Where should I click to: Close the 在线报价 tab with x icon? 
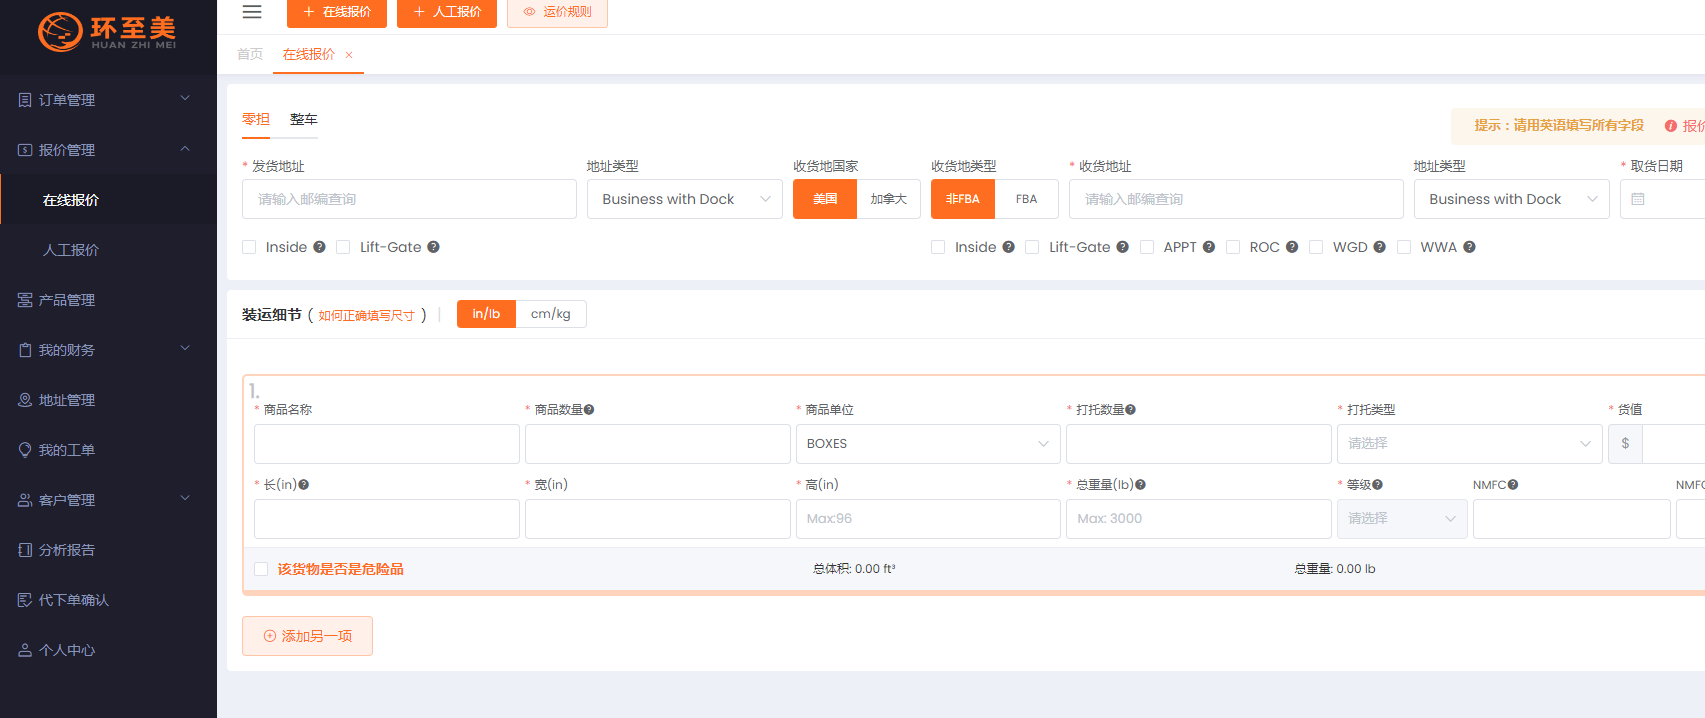point(349,55)
